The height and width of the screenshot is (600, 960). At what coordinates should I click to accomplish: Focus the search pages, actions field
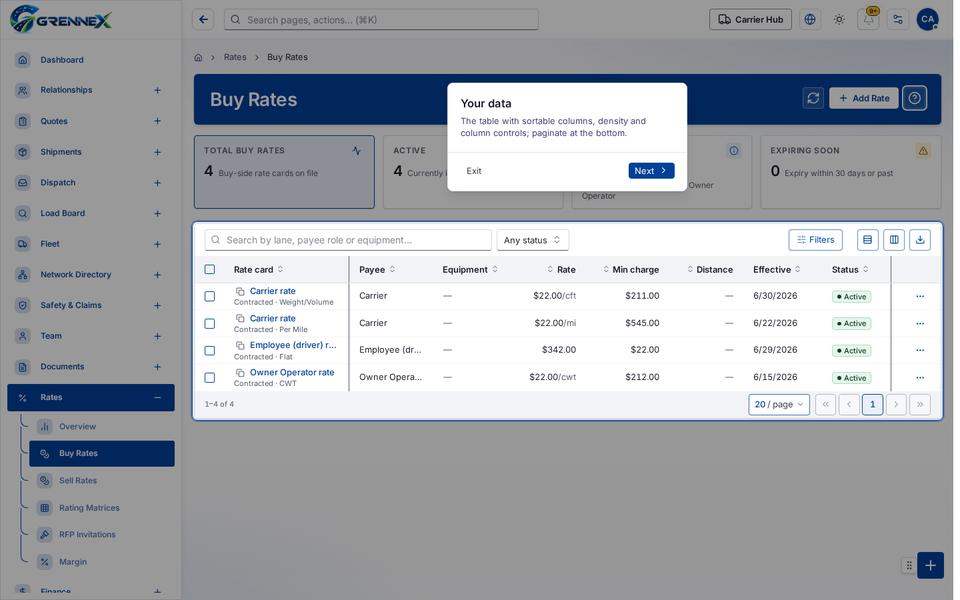coord(381,20)
